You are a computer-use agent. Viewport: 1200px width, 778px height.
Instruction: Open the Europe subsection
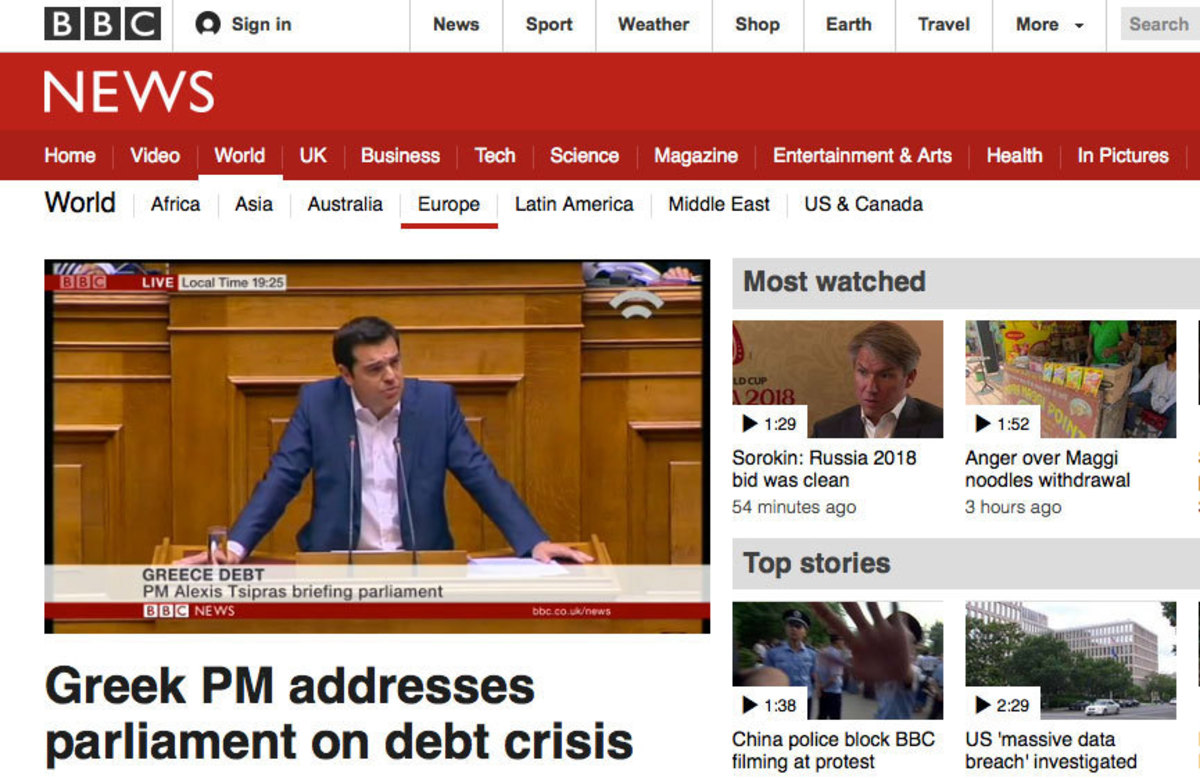pyautogui.click(x=449, y=204)
